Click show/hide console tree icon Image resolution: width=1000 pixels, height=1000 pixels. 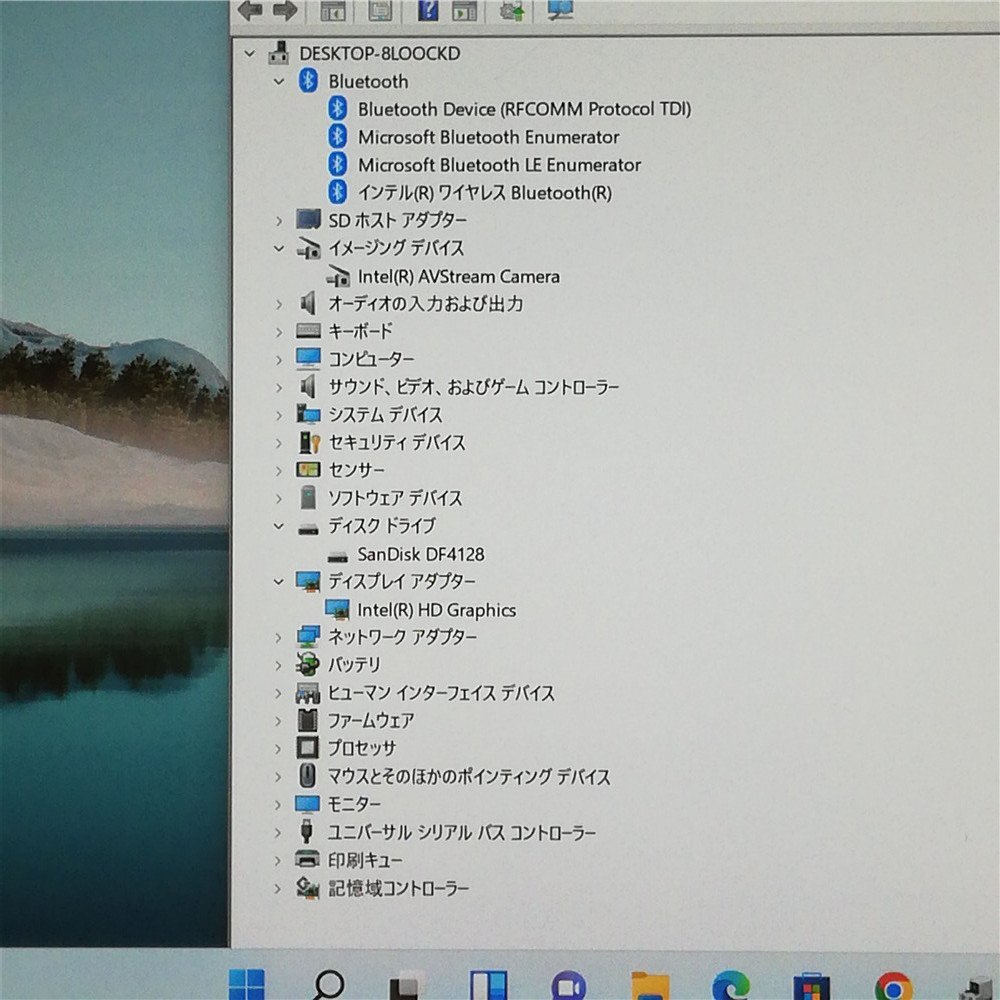coord(332,10)
